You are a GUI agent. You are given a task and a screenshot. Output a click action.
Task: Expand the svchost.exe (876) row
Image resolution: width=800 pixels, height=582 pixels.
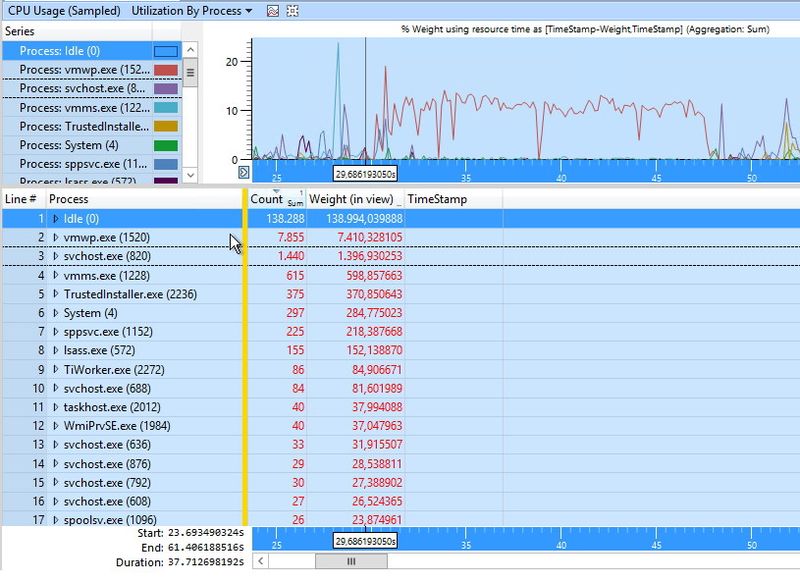56,464
